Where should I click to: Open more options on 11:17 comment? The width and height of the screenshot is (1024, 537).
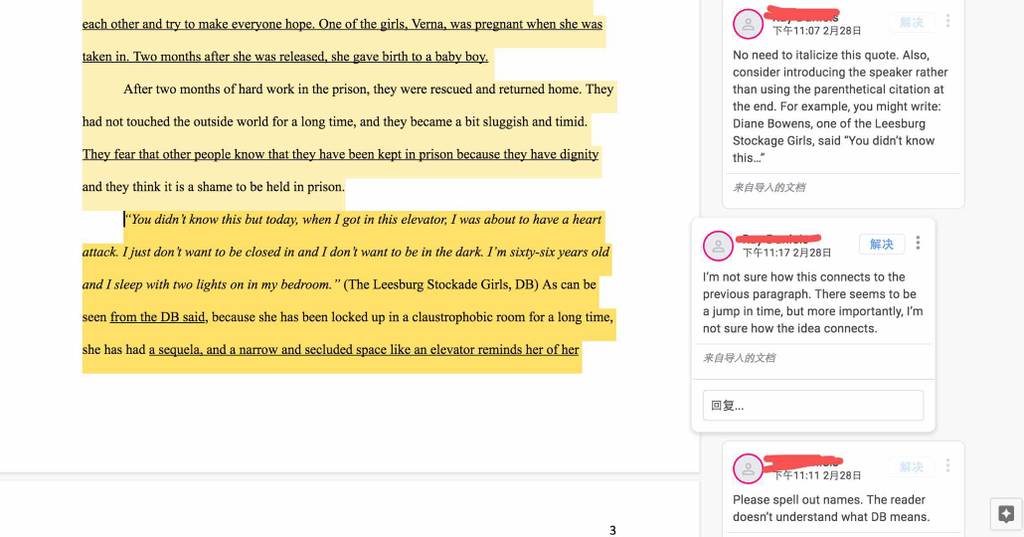[918, 243]
